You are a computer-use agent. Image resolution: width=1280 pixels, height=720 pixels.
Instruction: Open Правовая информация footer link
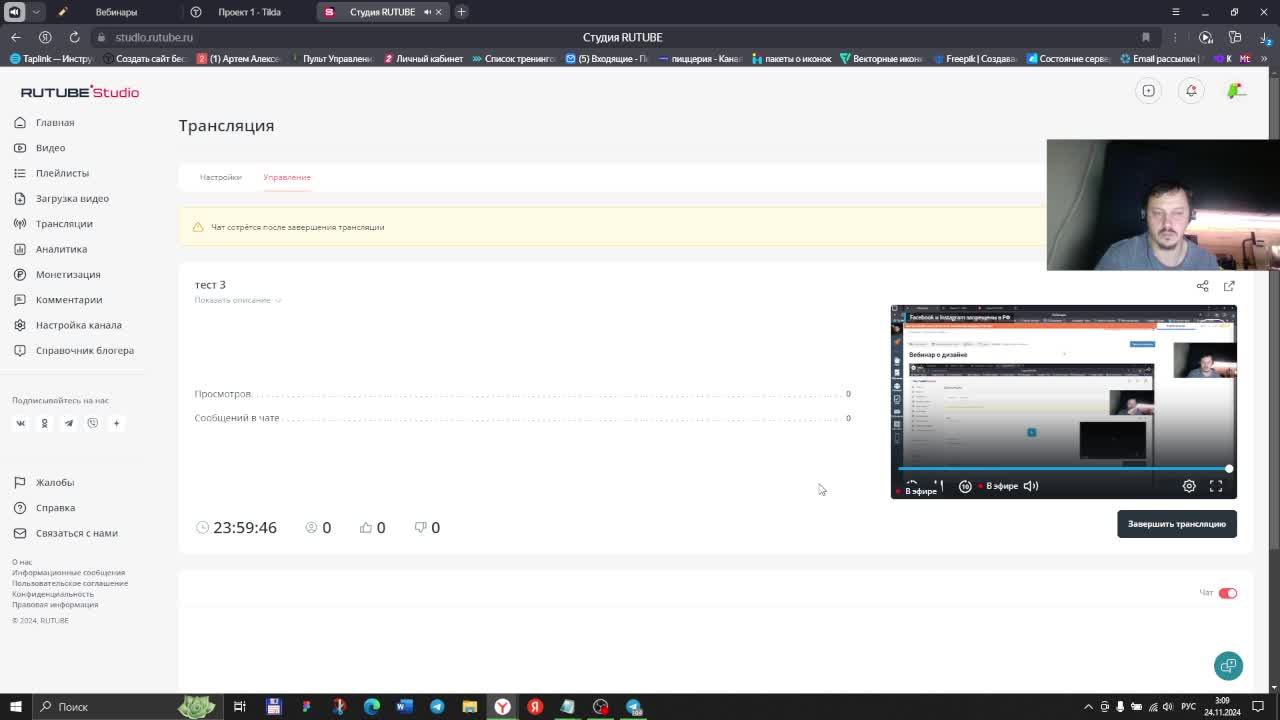point(55,604)
